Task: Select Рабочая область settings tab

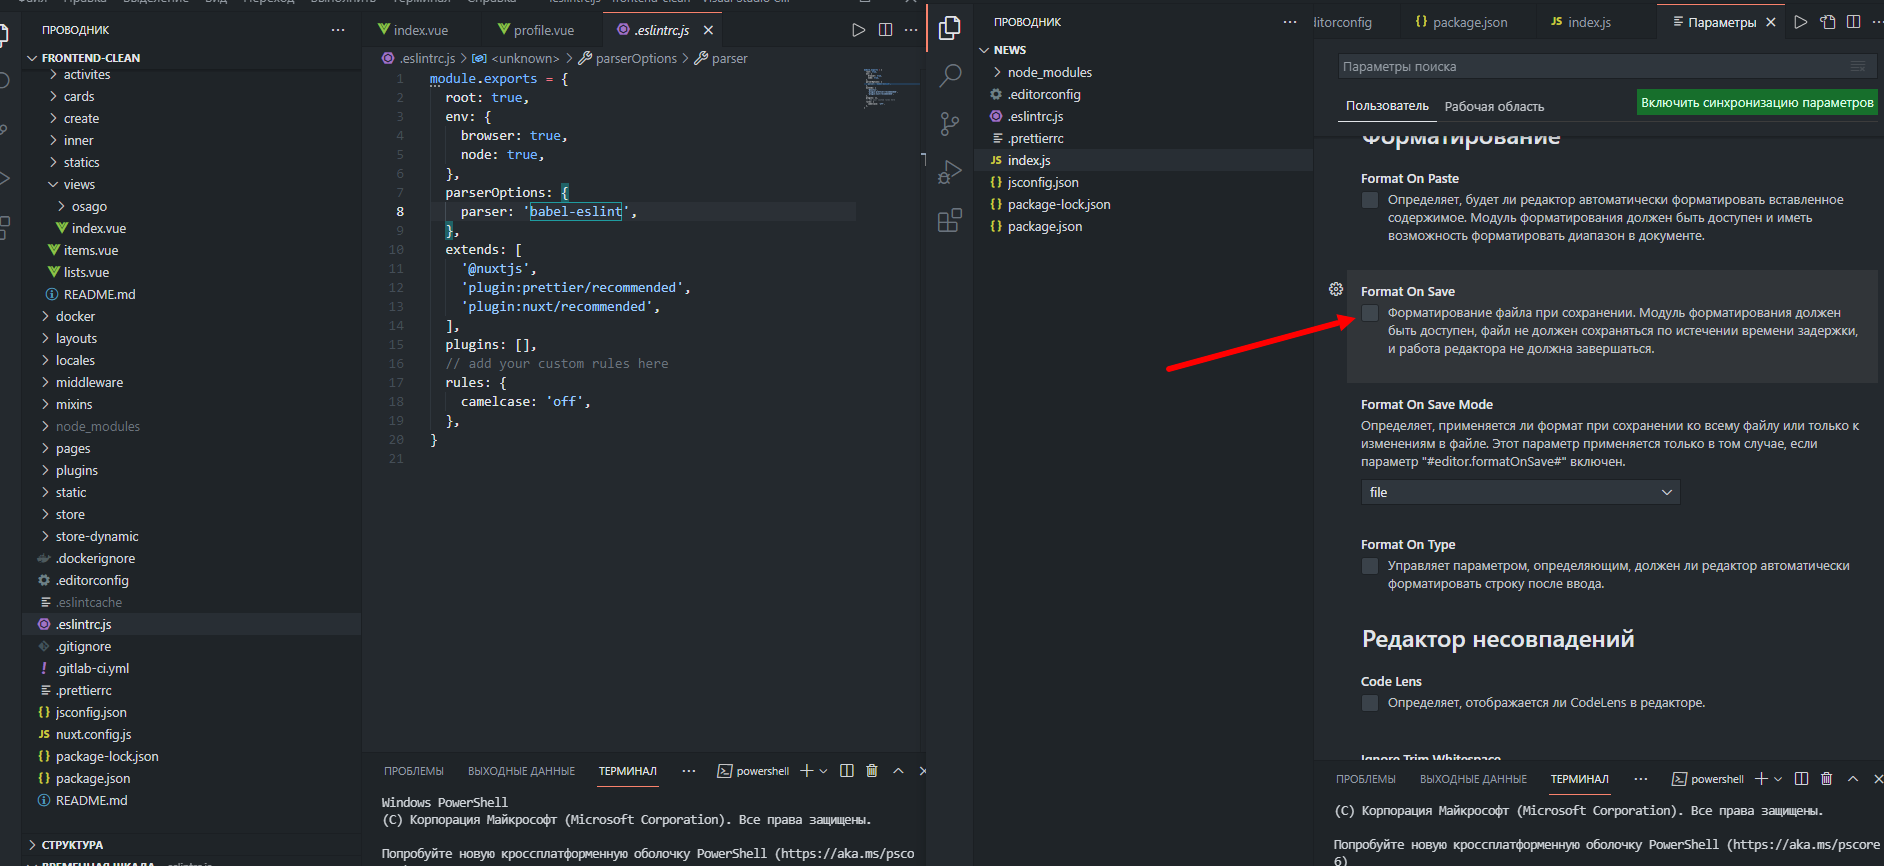Action: pyautogui.click(x=1494, y=106)
